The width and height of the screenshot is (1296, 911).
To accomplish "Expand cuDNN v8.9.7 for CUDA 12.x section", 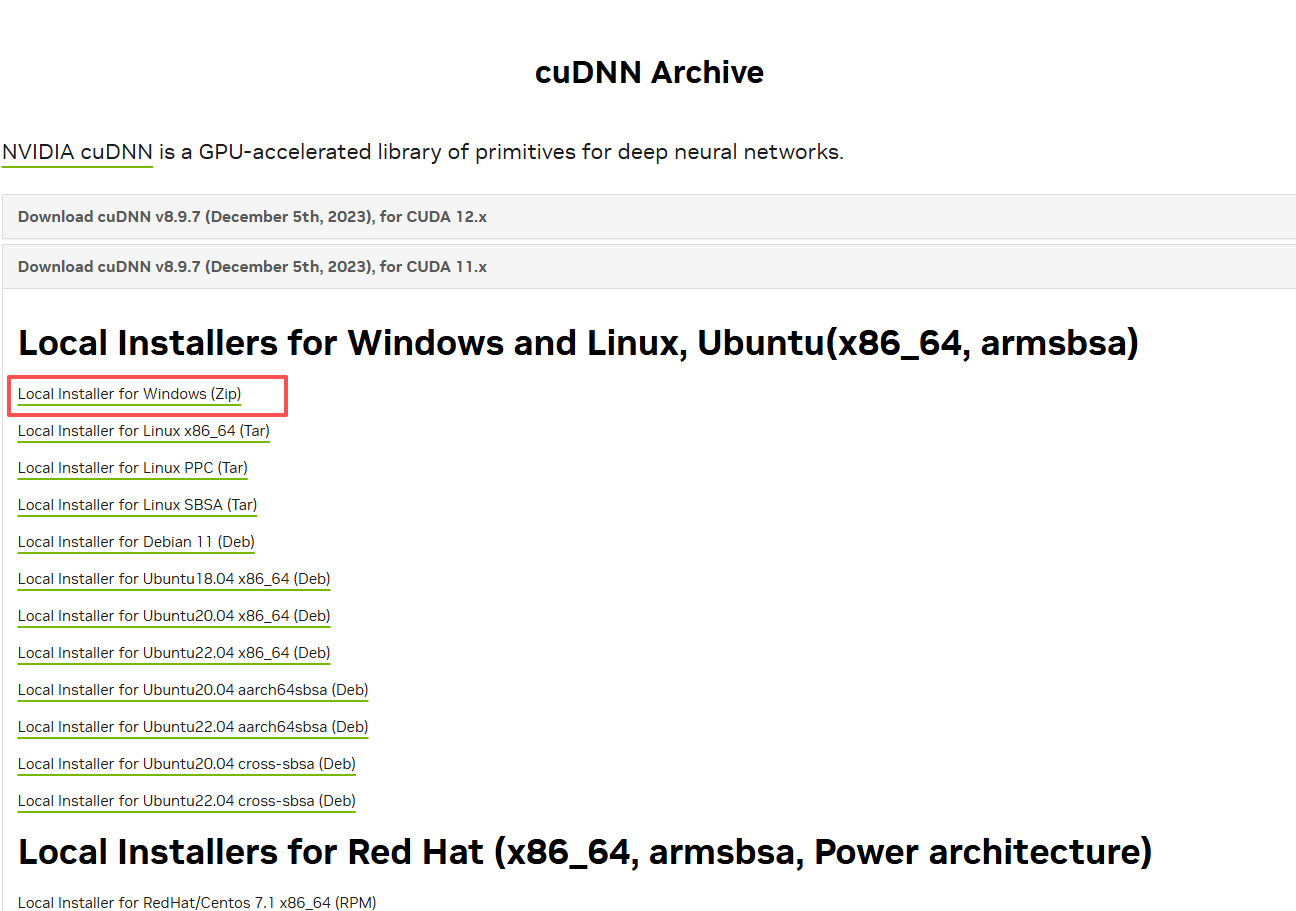I will pos(649,217).
